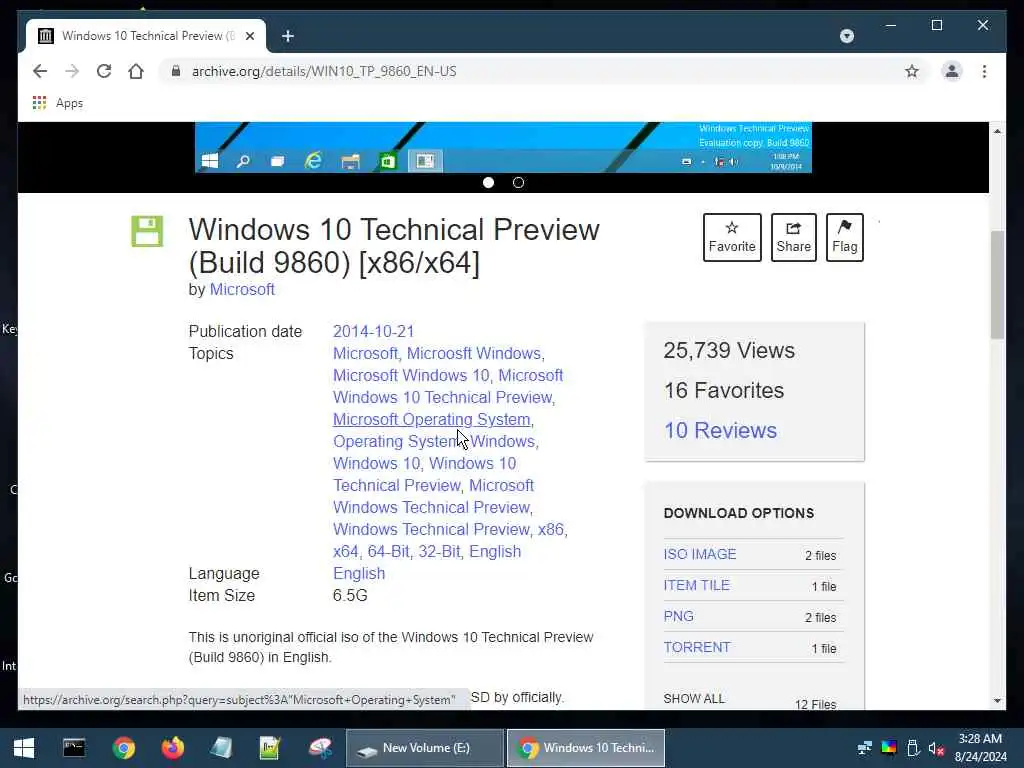The image size is (1024, 768).
Task: Open the paint palette taskbar icon
Action: (x=320, y=748)
